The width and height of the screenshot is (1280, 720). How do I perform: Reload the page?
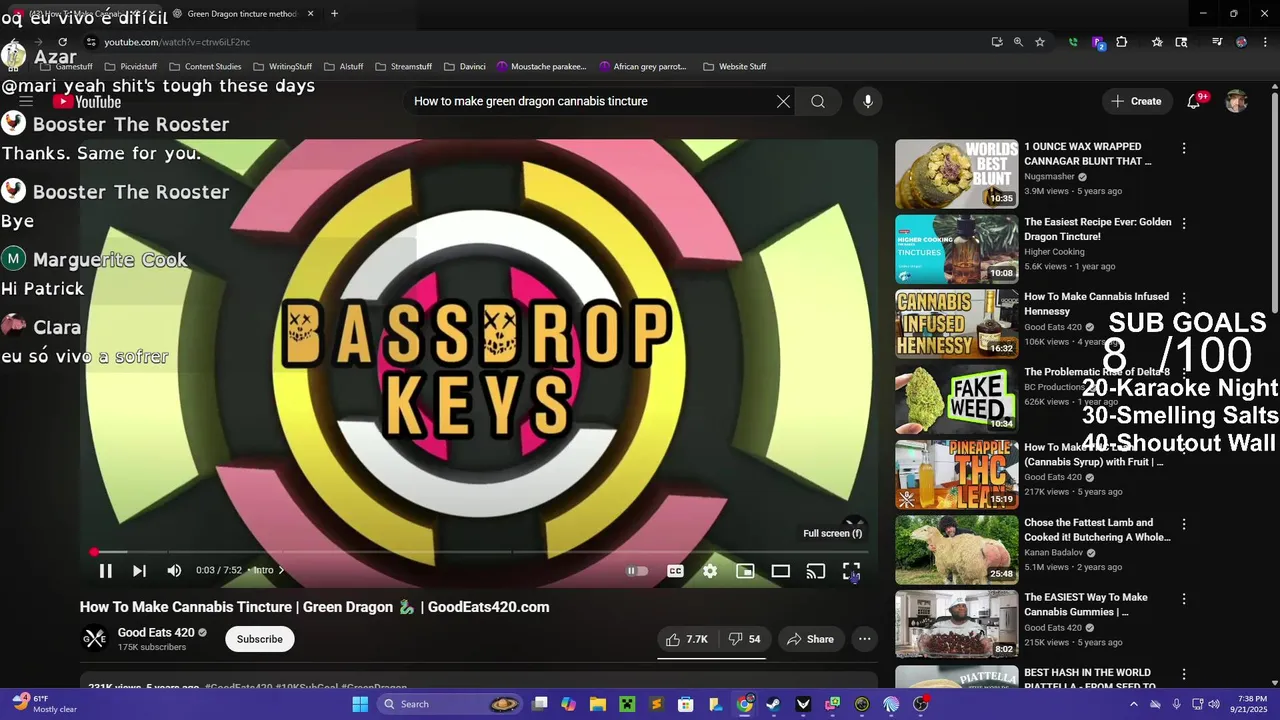click(x=62, y=42)
